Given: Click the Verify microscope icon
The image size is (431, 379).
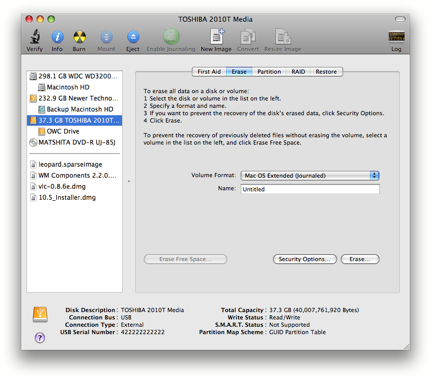Looking at the screenshot, I should coord(35,36).
